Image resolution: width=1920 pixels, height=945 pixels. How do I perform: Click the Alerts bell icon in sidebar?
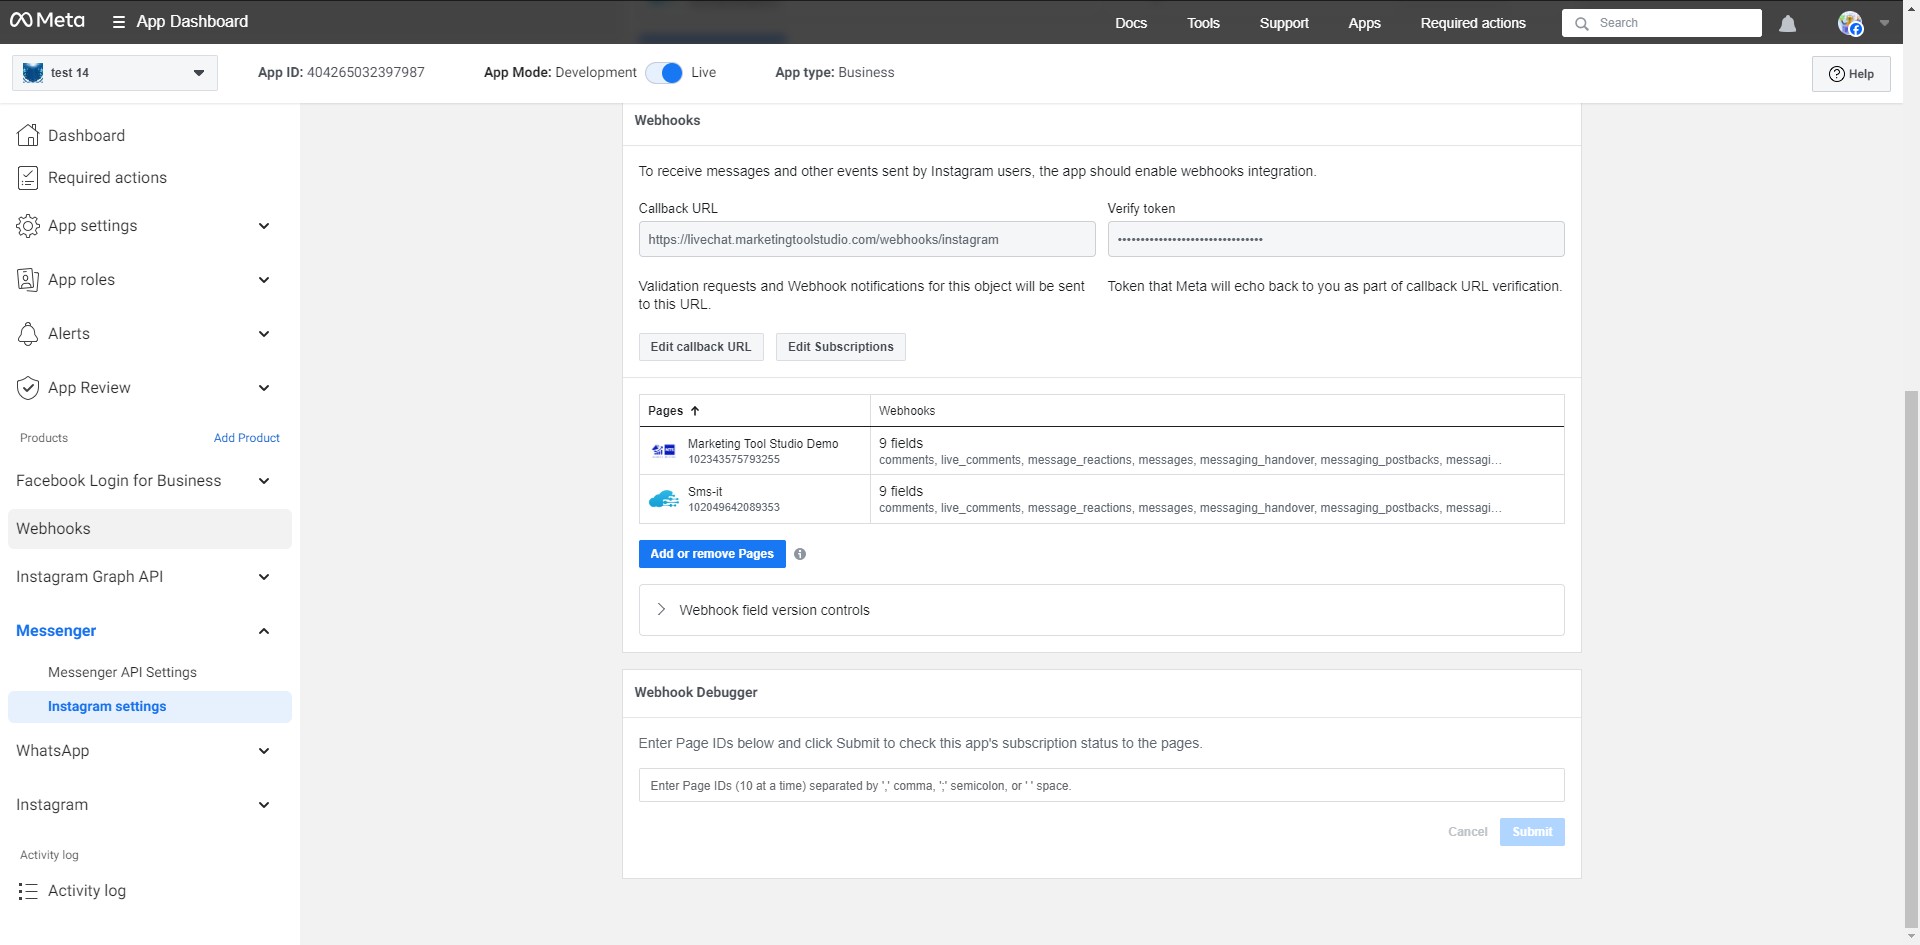[x=28, y=334]
